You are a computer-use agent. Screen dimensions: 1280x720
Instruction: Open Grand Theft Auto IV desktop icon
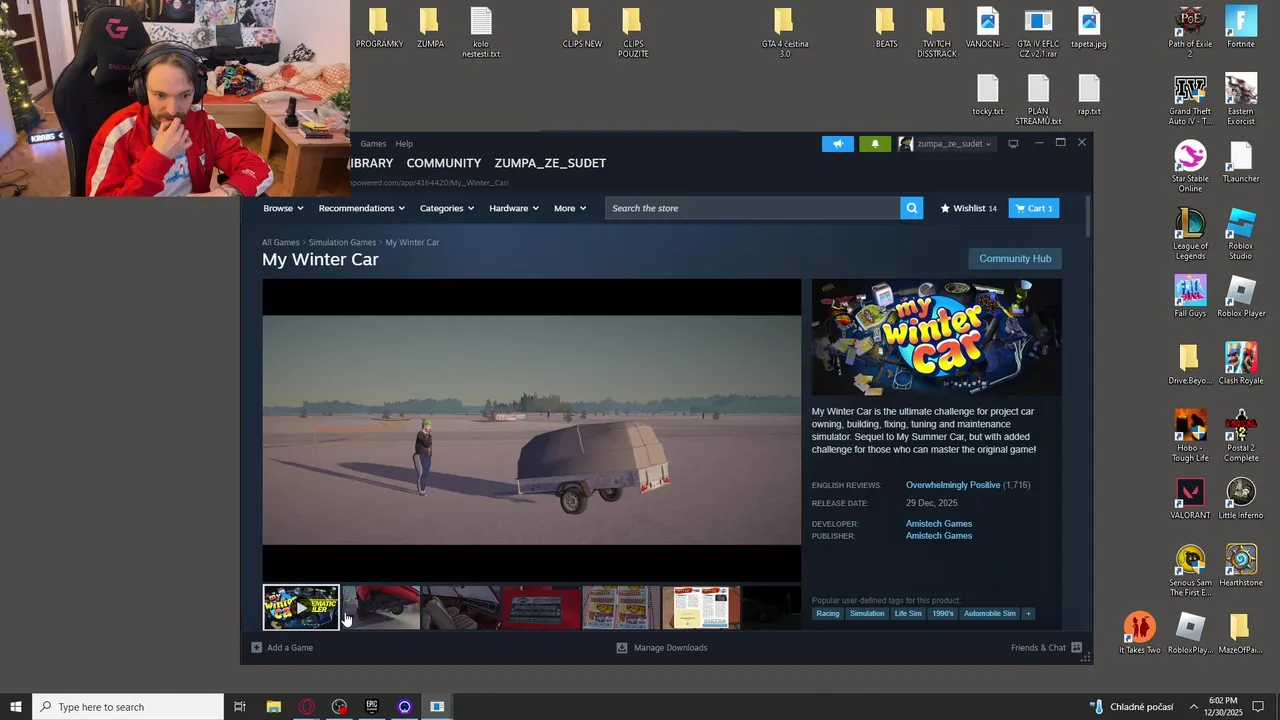pyautogui.click(x=1190, y=100)
